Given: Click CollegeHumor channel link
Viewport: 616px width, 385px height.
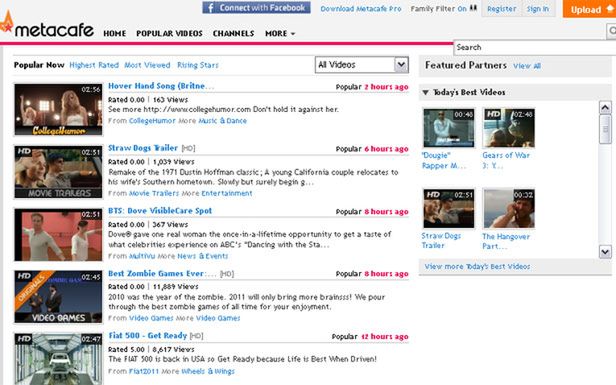Looking at the screenshot, I should click(x=152, y=121).
